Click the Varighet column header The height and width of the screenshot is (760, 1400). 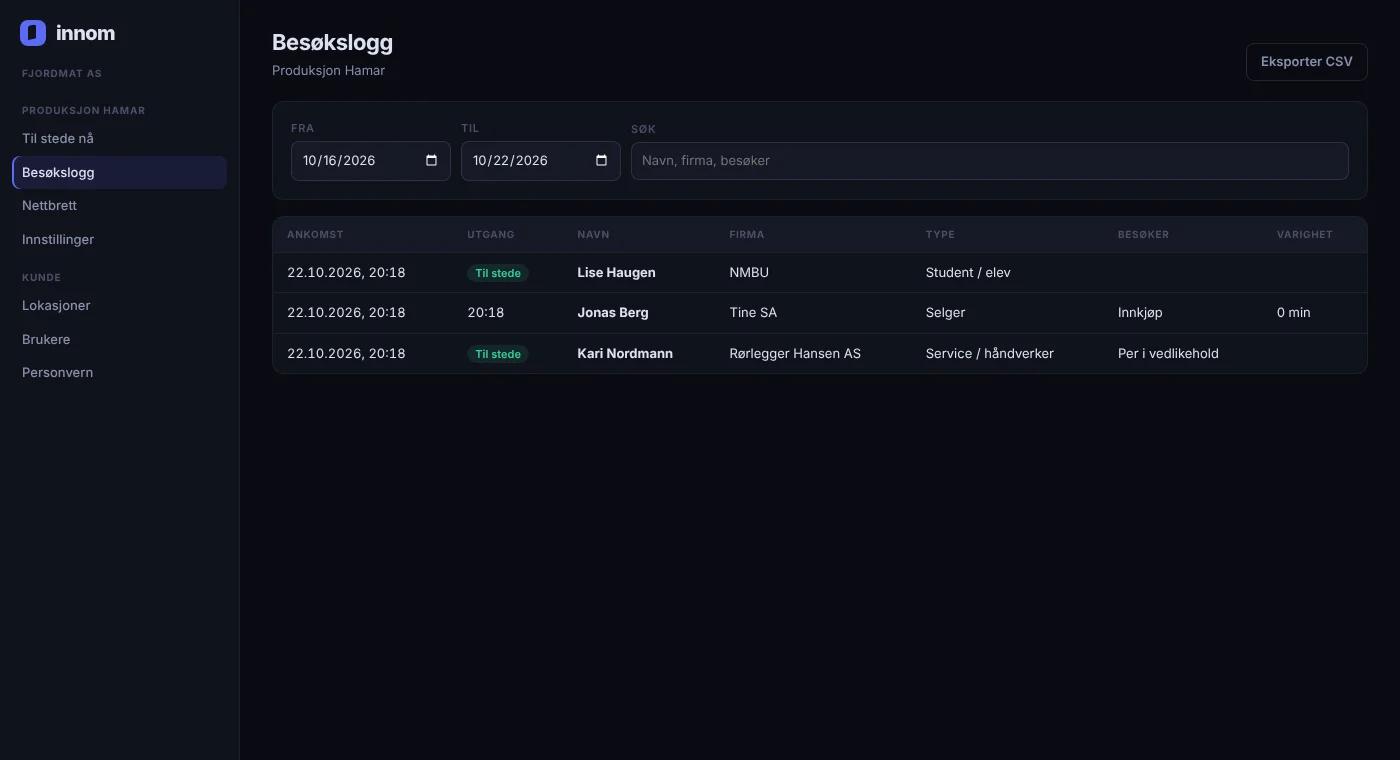pyautogui.click(x=1305, y=235)
